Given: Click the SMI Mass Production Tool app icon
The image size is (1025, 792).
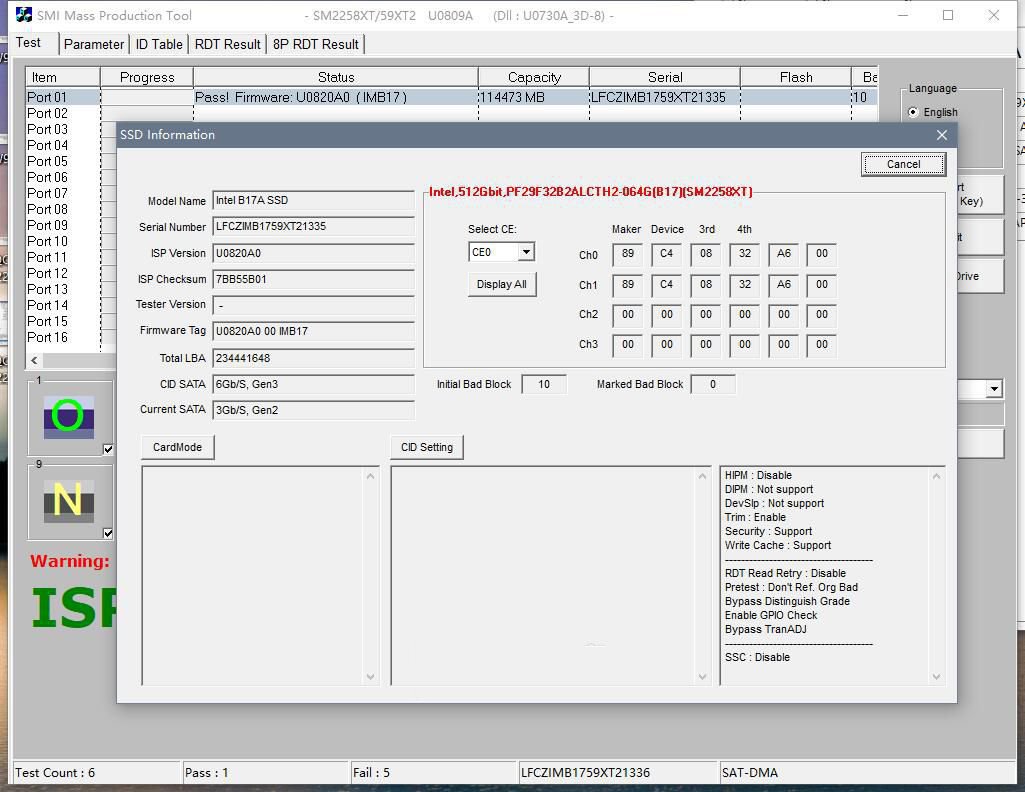Looking at the screenshot, I should 24,14.
